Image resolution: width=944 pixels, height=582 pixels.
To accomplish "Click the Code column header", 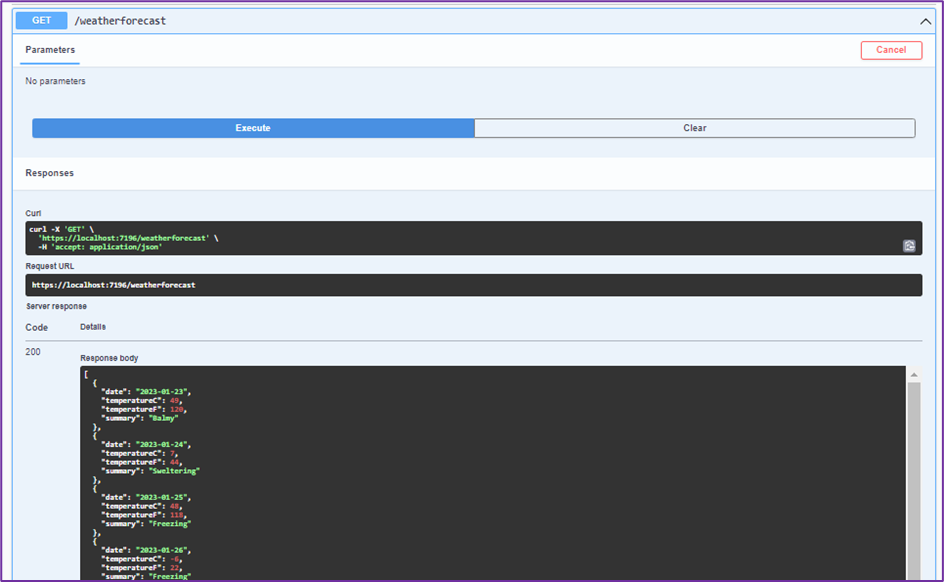I will pyautogui.click(x=37, y=327).
